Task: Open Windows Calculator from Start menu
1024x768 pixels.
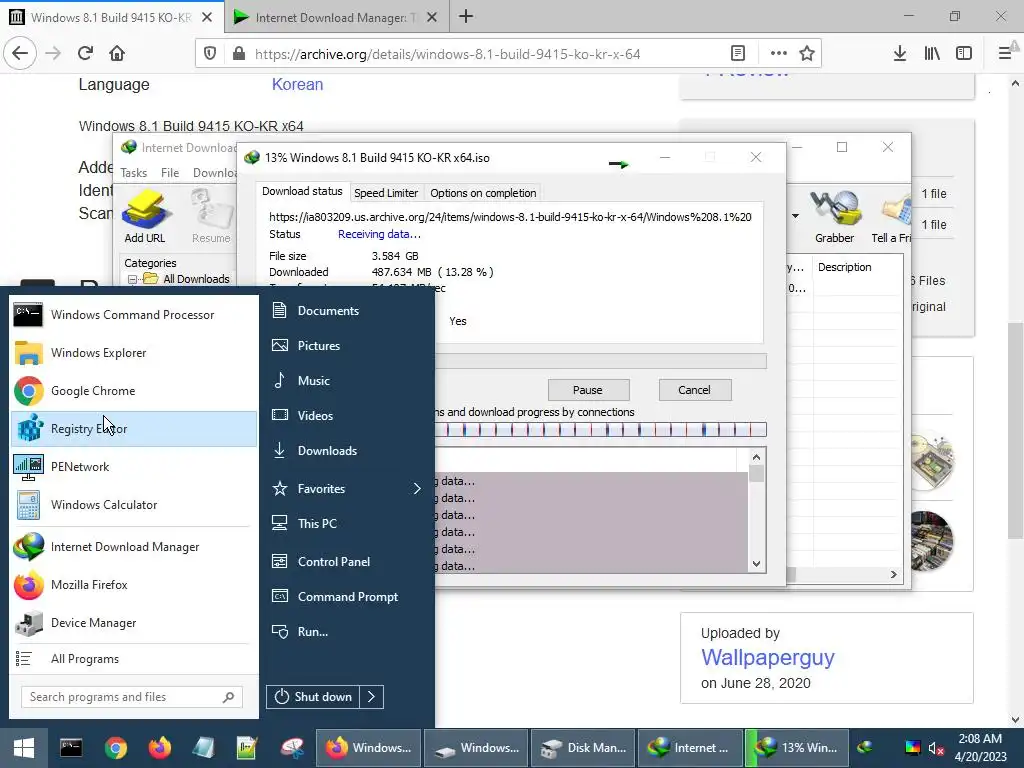Action: (x=134, y=505)
